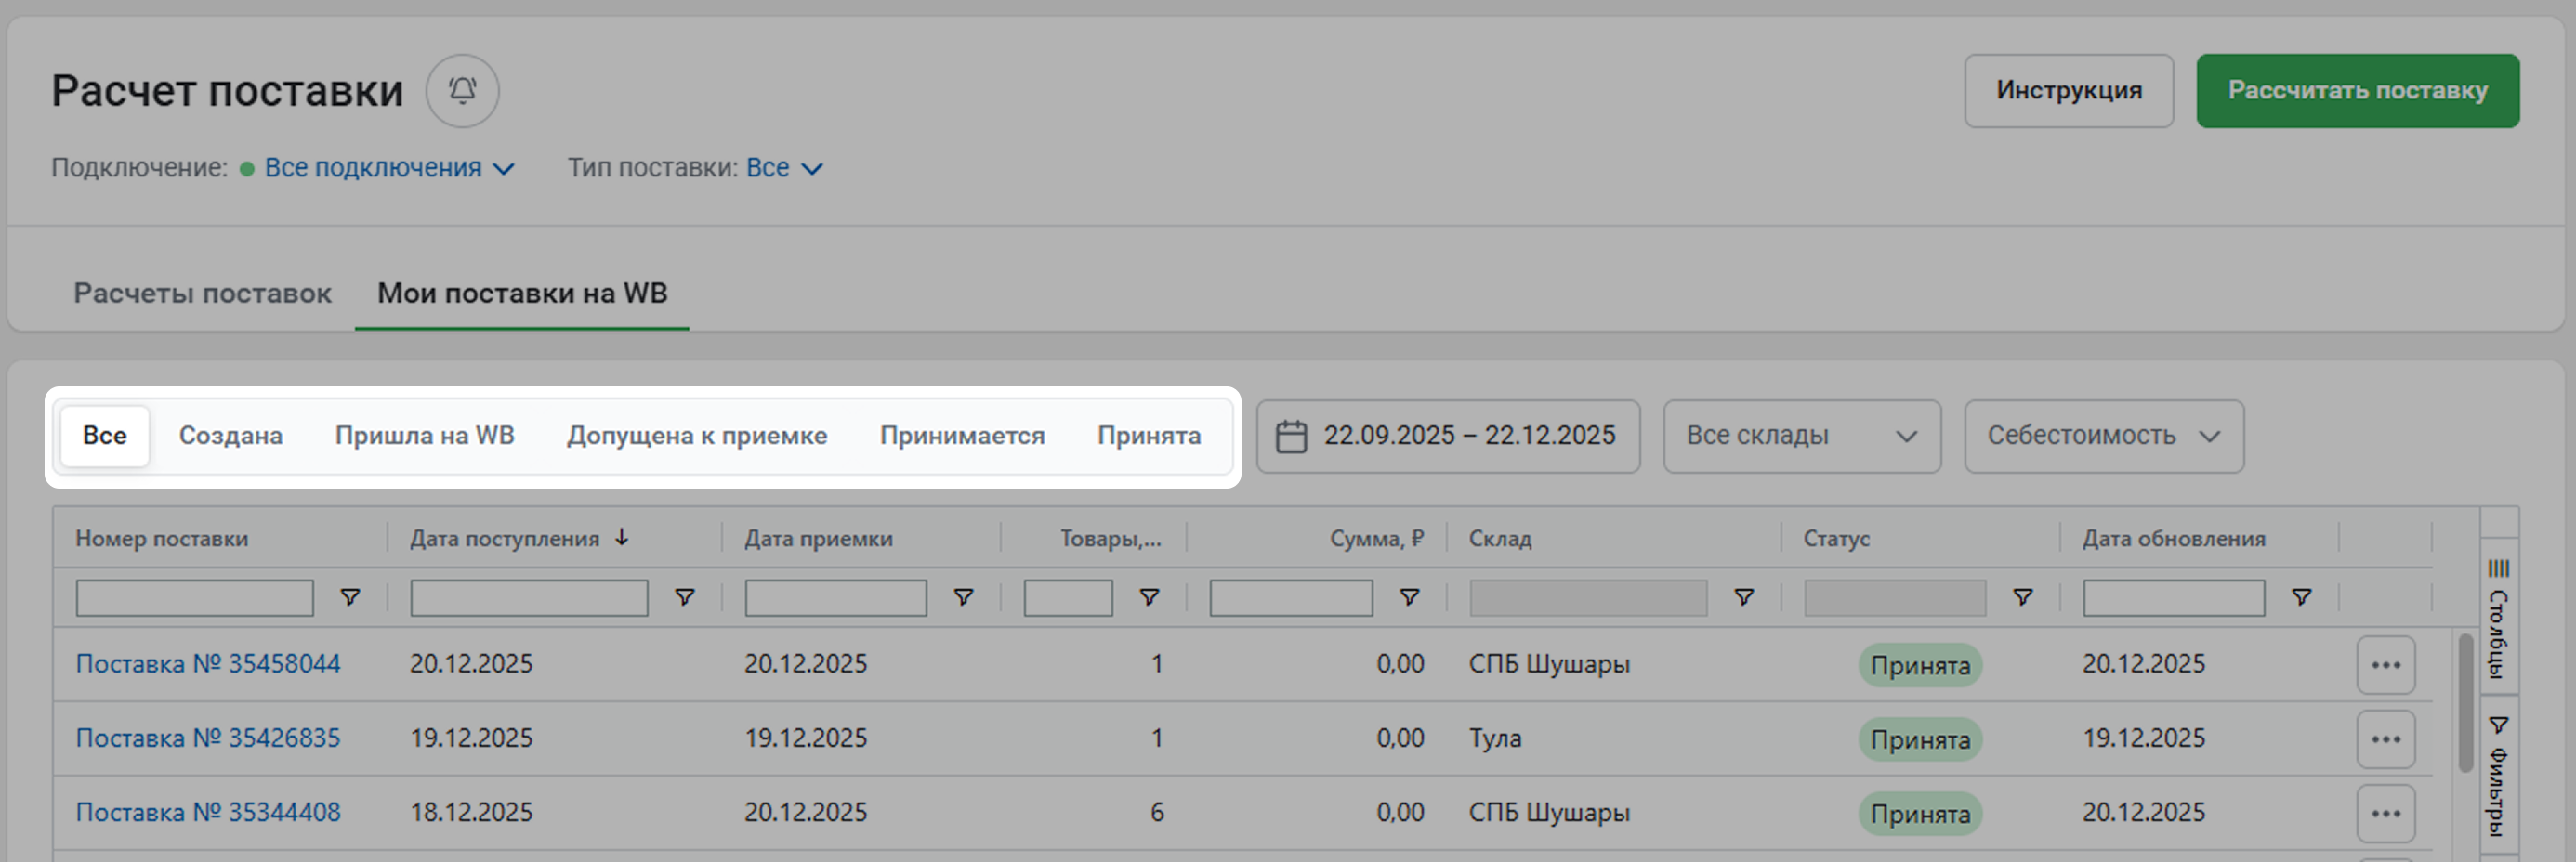This screenshot has height=862, width=2576.
Task: Click the filter icon for Склад column
Action: 1743,597
